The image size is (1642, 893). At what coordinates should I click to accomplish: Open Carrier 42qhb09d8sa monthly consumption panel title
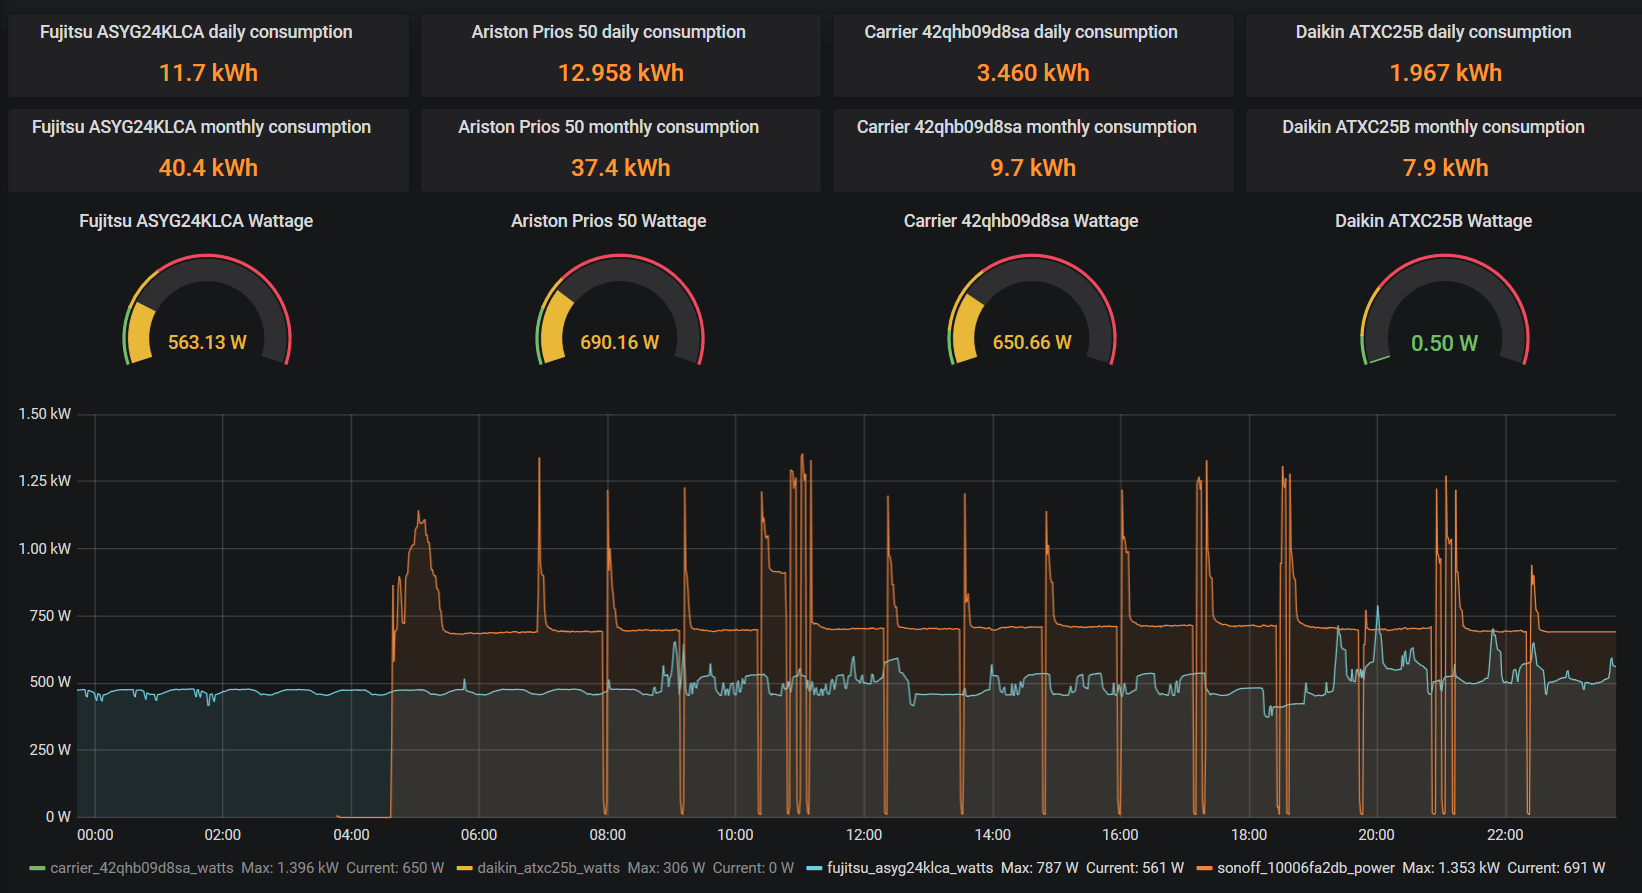[x=1026, y=127]
